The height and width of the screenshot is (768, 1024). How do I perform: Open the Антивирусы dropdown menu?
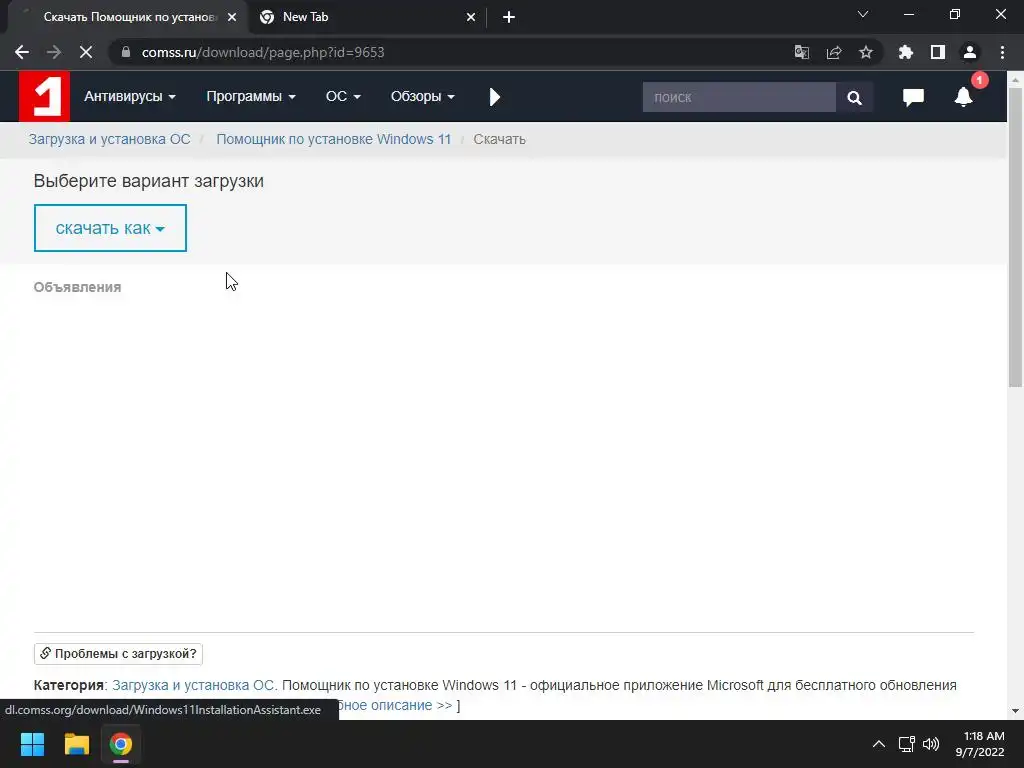click(129, 97)
